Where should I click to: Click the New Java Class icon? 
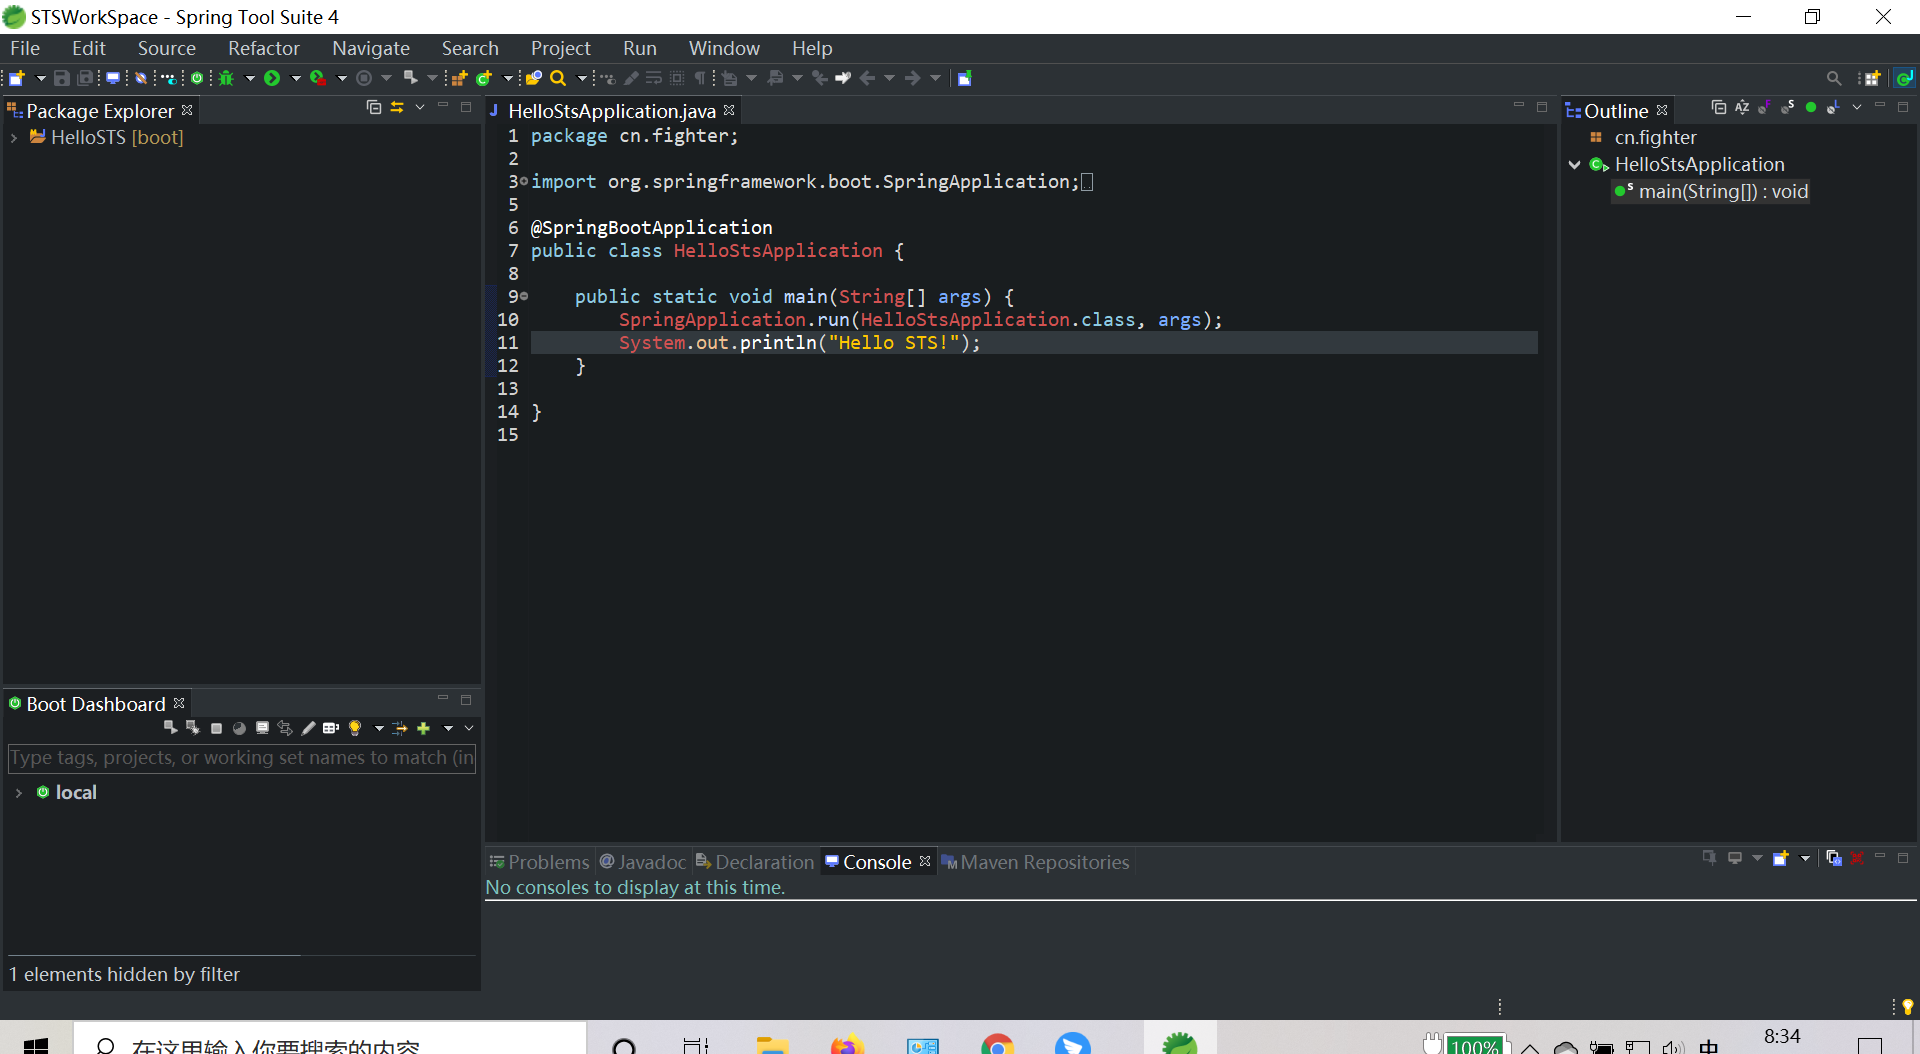[x=484, y=78]
